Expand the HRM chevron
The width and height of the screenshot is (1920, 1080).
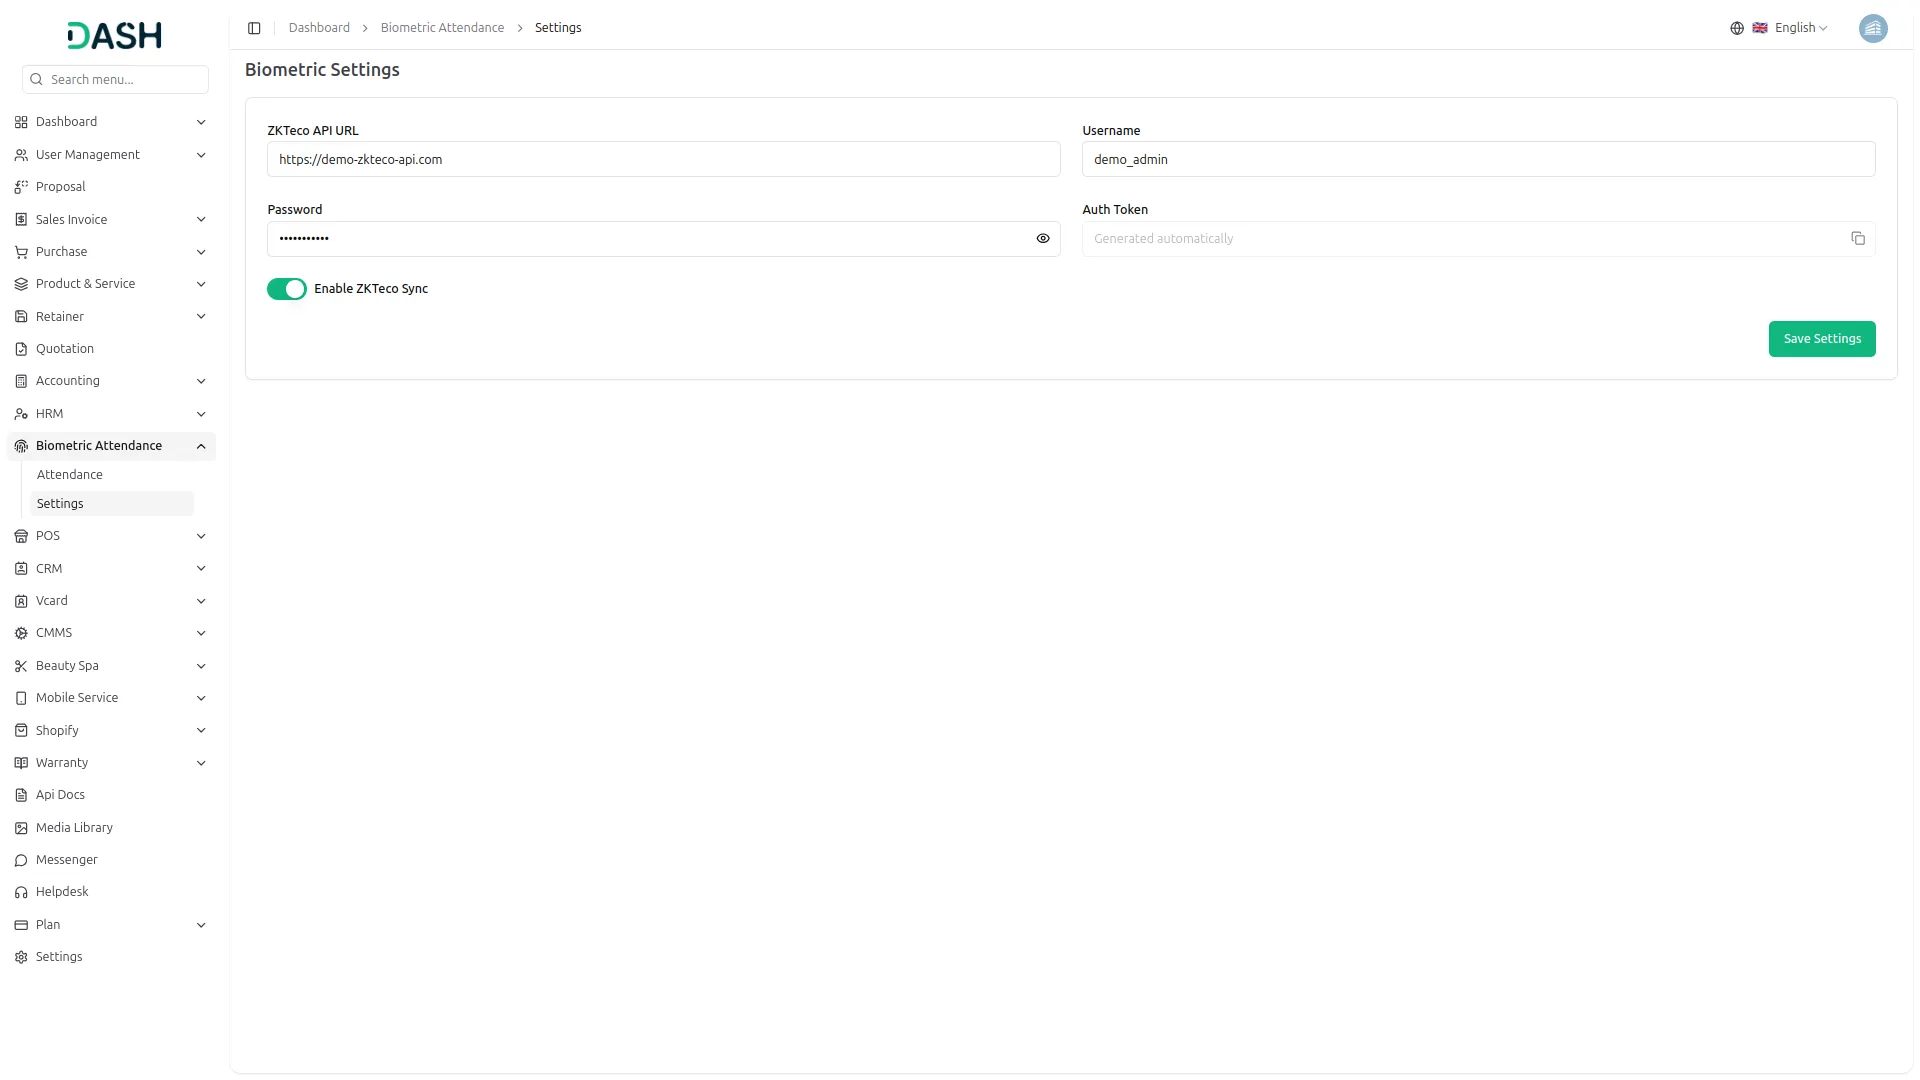[201, 414]
